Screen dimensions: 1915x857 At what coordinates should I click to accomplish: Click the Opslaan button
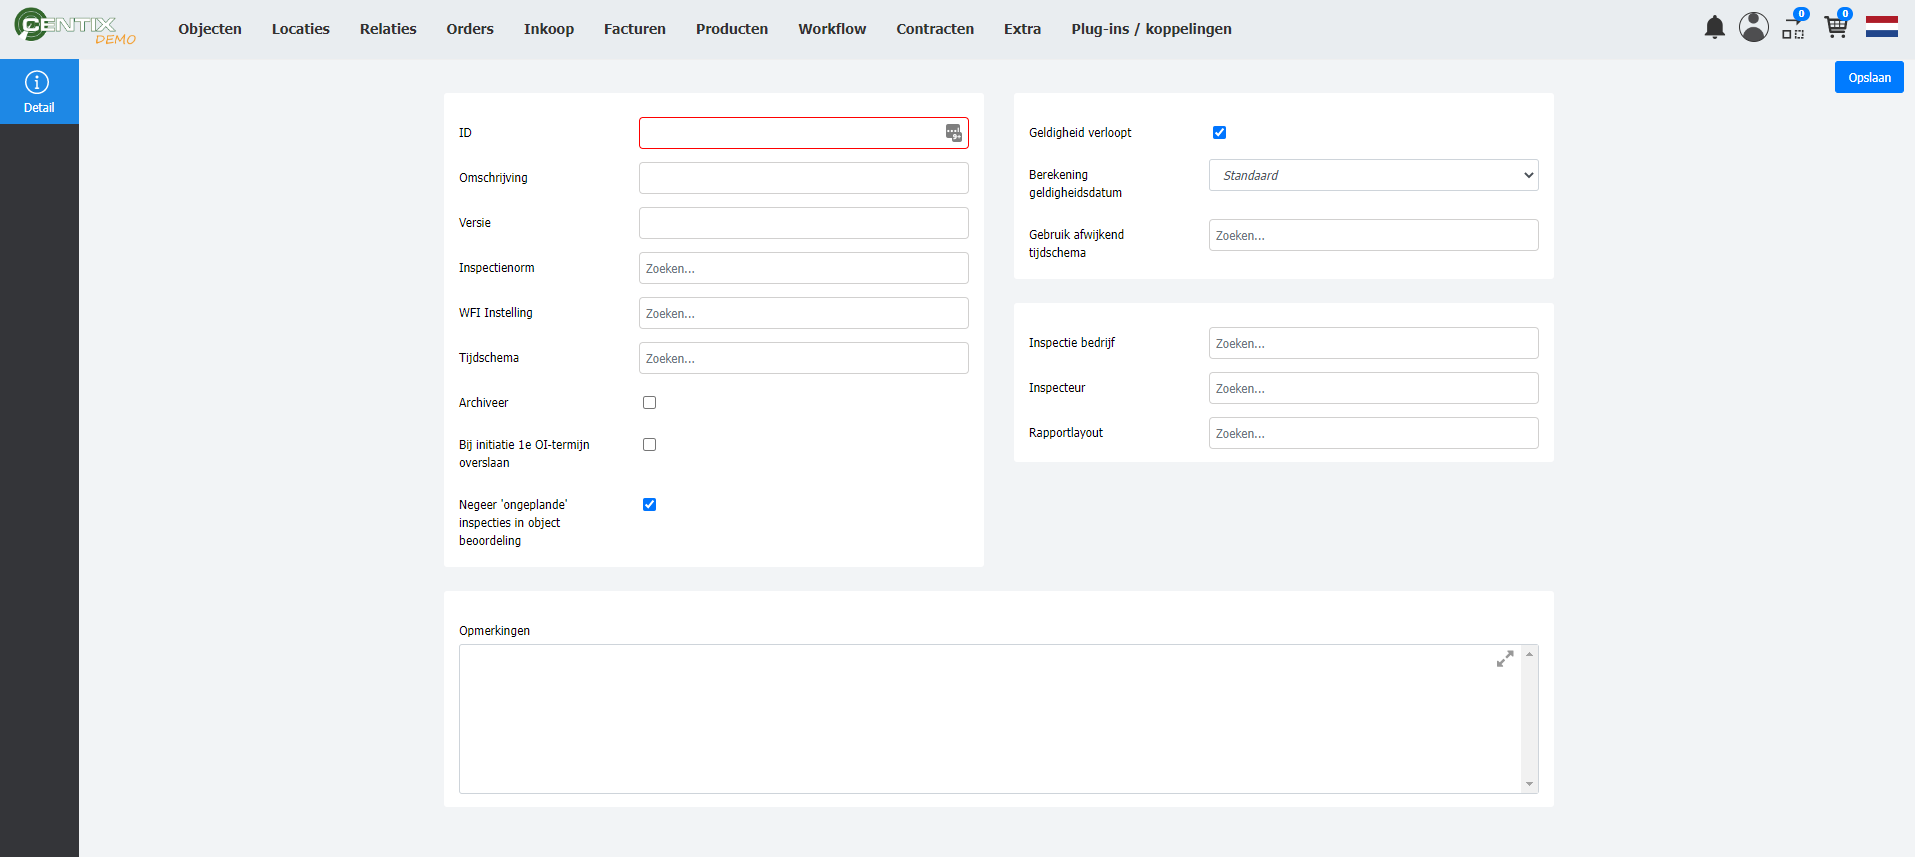[1869, 77]
